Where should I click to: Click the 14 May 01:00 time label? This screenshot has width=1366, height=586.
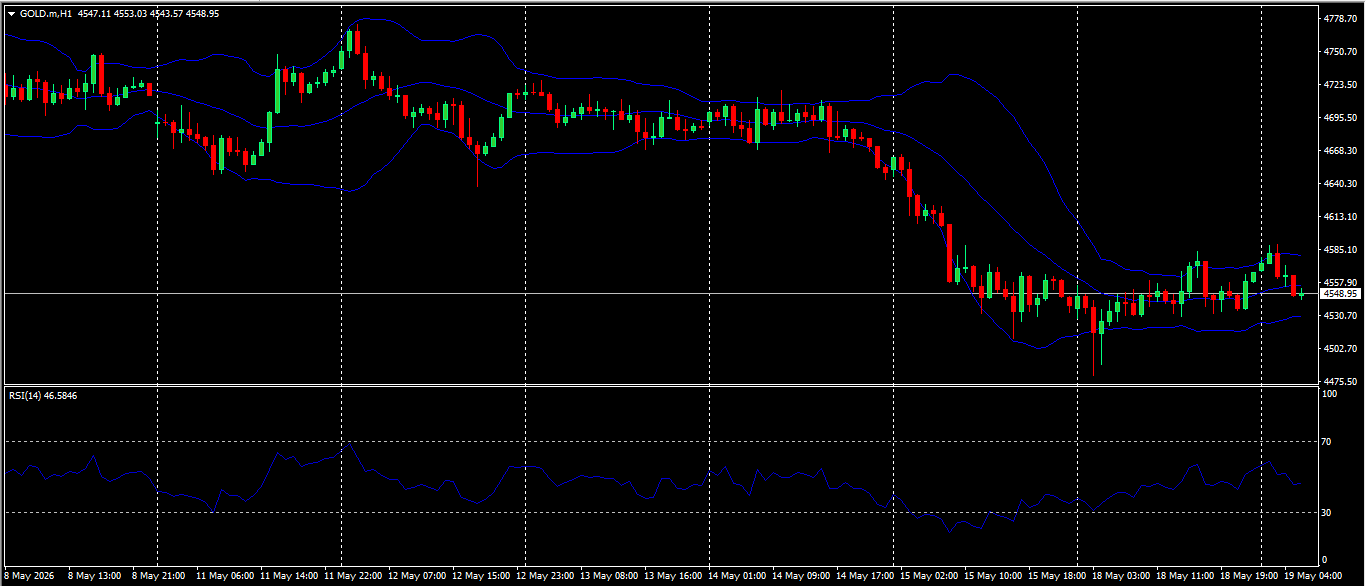click(737, 576)
